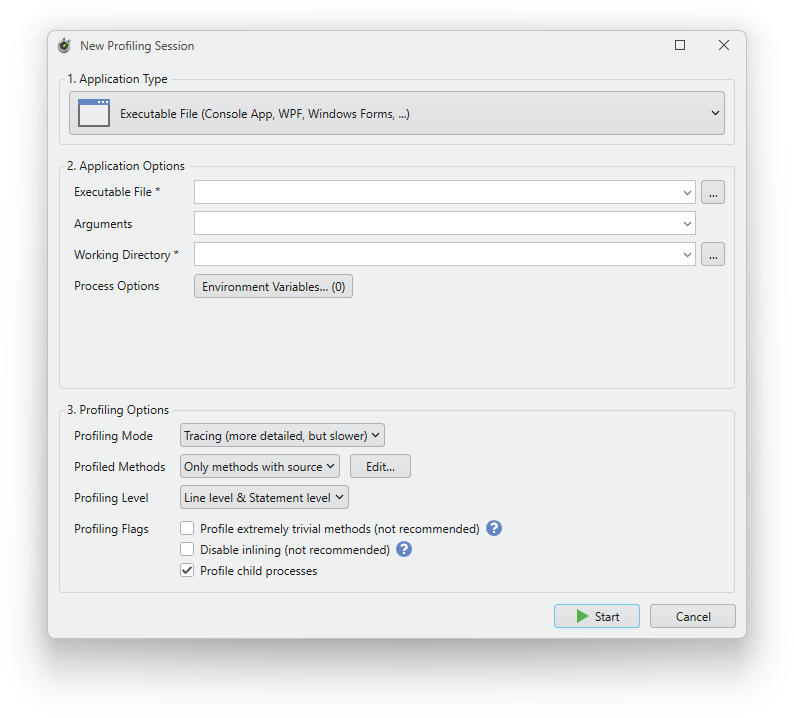
Task: Browse for Executable File with ellipsis button
Action: (x=712, y=192)
